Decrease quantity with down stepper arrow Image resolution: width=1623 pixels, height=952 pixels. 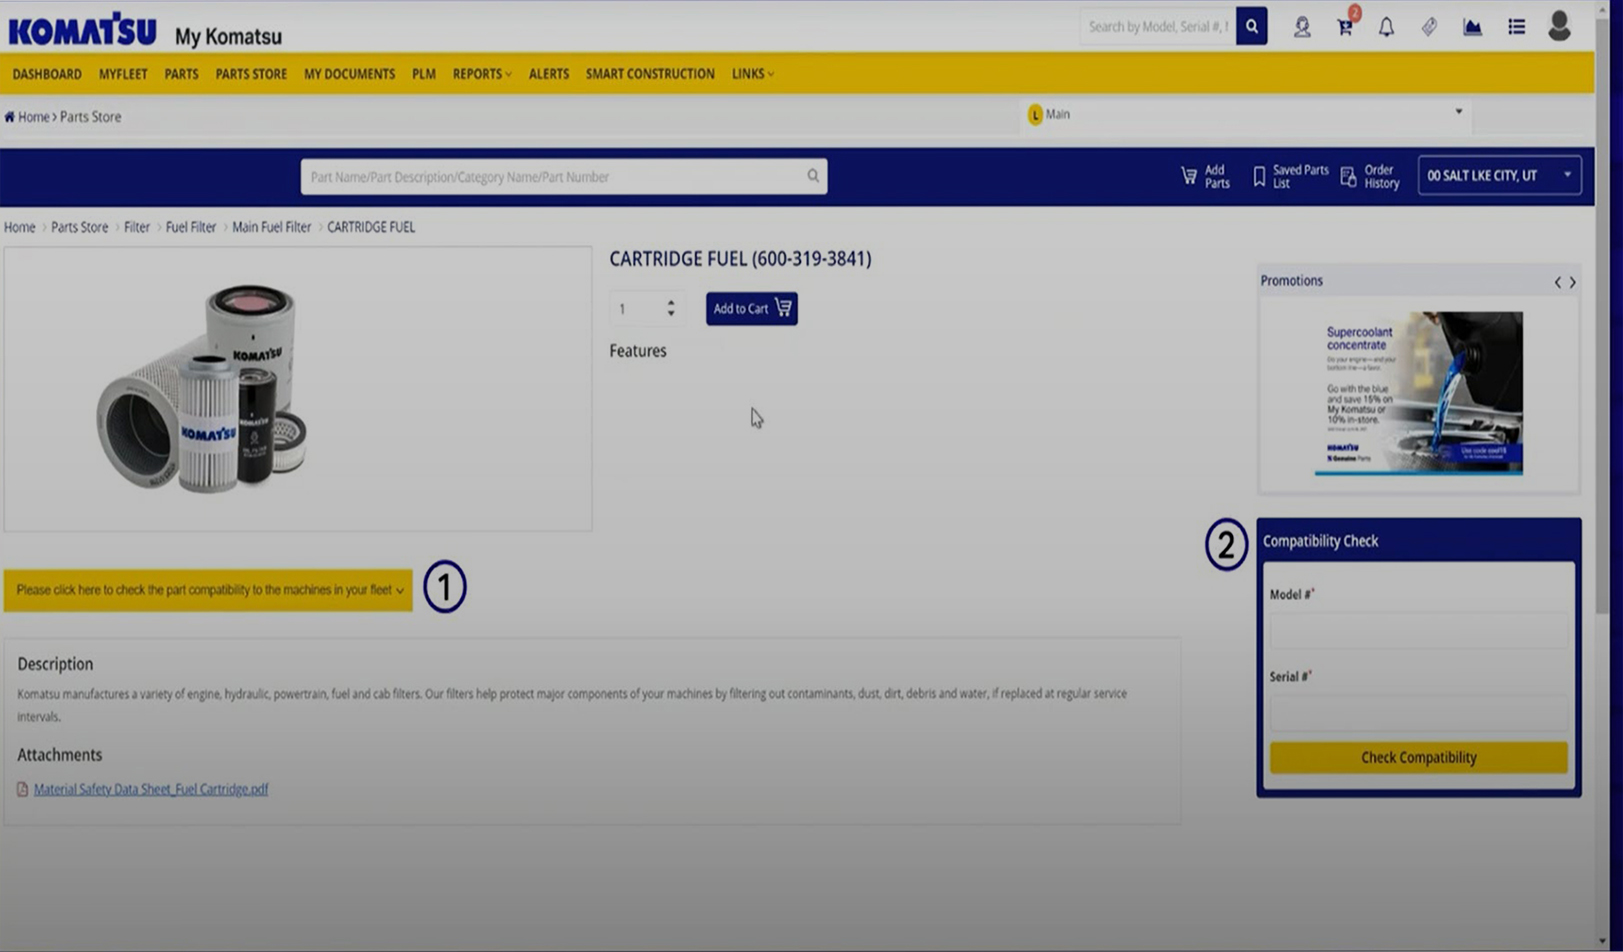671,314
